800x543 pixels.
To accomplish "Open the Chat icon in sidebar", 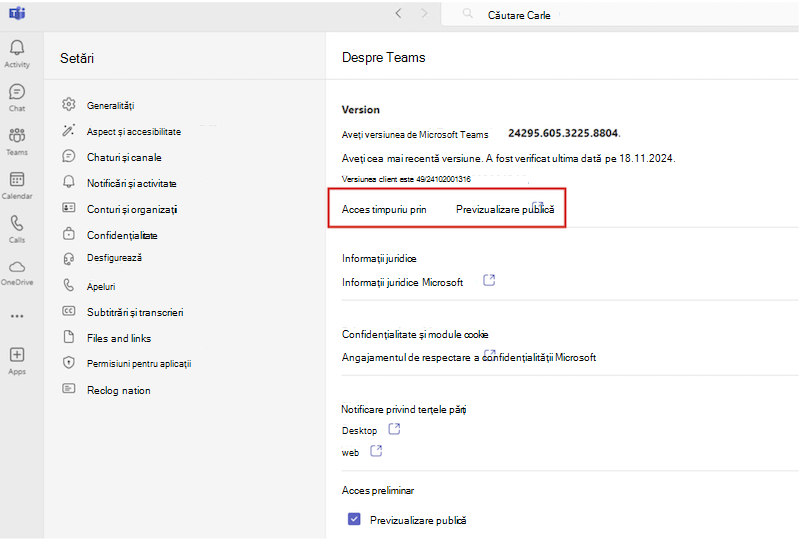I will [17, 92].
